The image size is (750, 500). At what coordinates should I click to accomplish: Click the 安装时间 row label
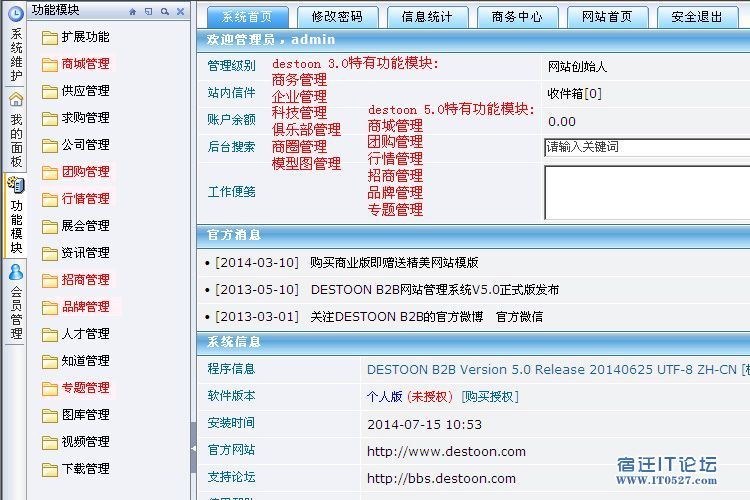click(x=232, y=423)
